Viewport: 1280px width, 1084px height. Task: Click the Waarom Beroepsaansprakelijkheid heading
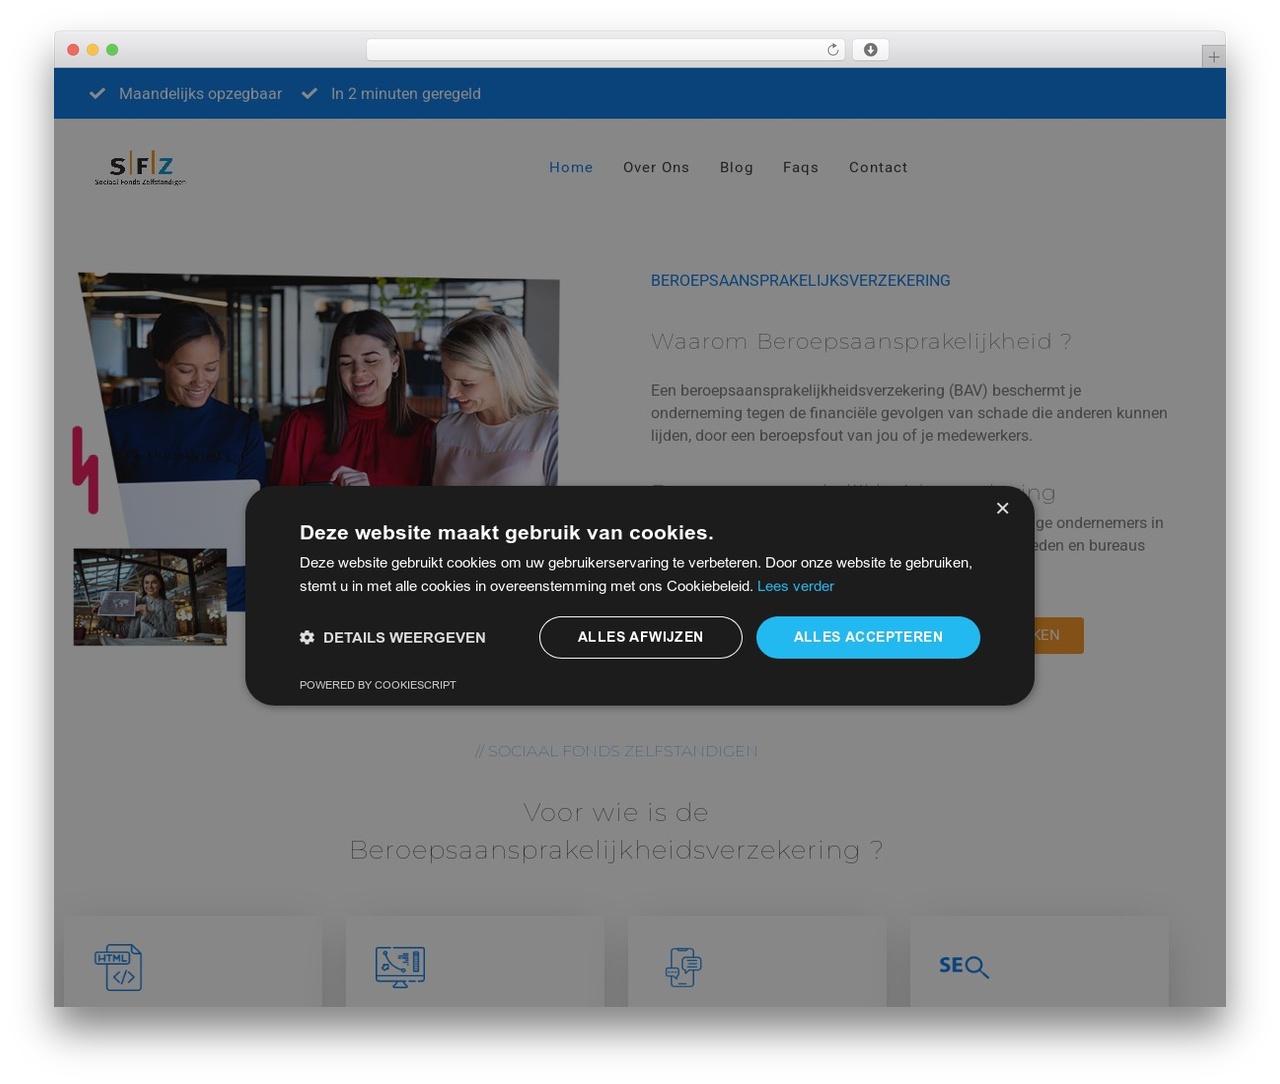(x=861, y=342)
